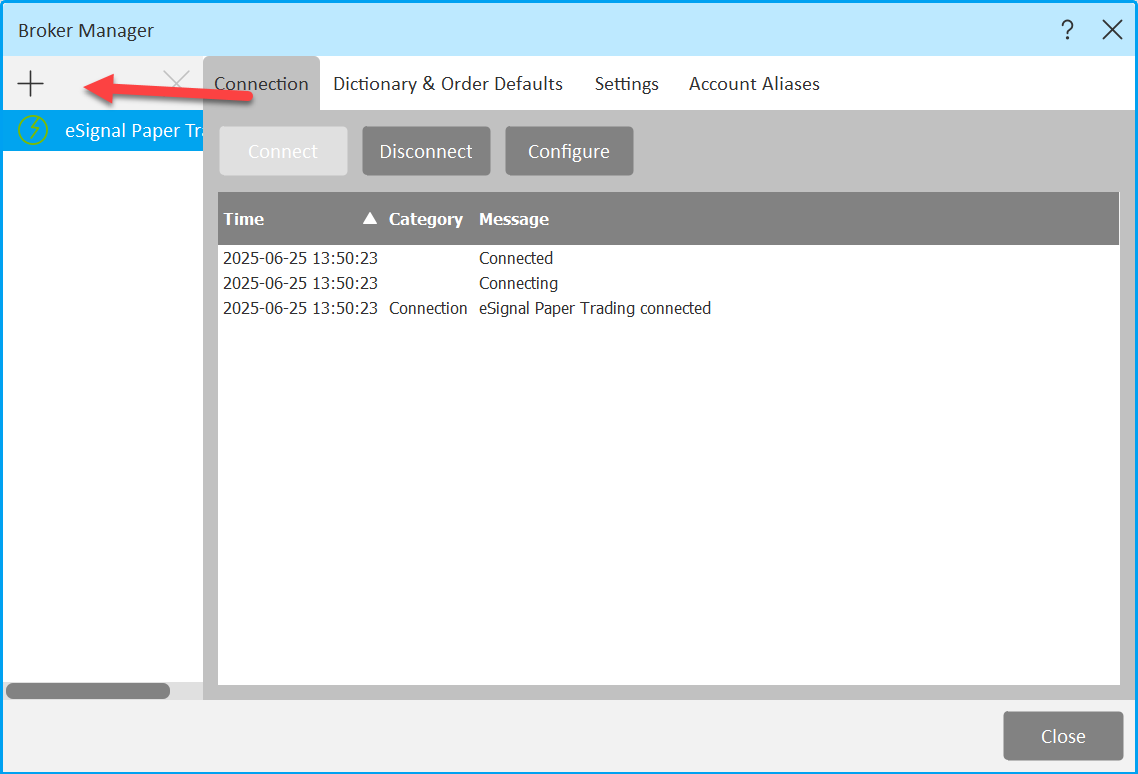Click the Message column header

[514, 219]
